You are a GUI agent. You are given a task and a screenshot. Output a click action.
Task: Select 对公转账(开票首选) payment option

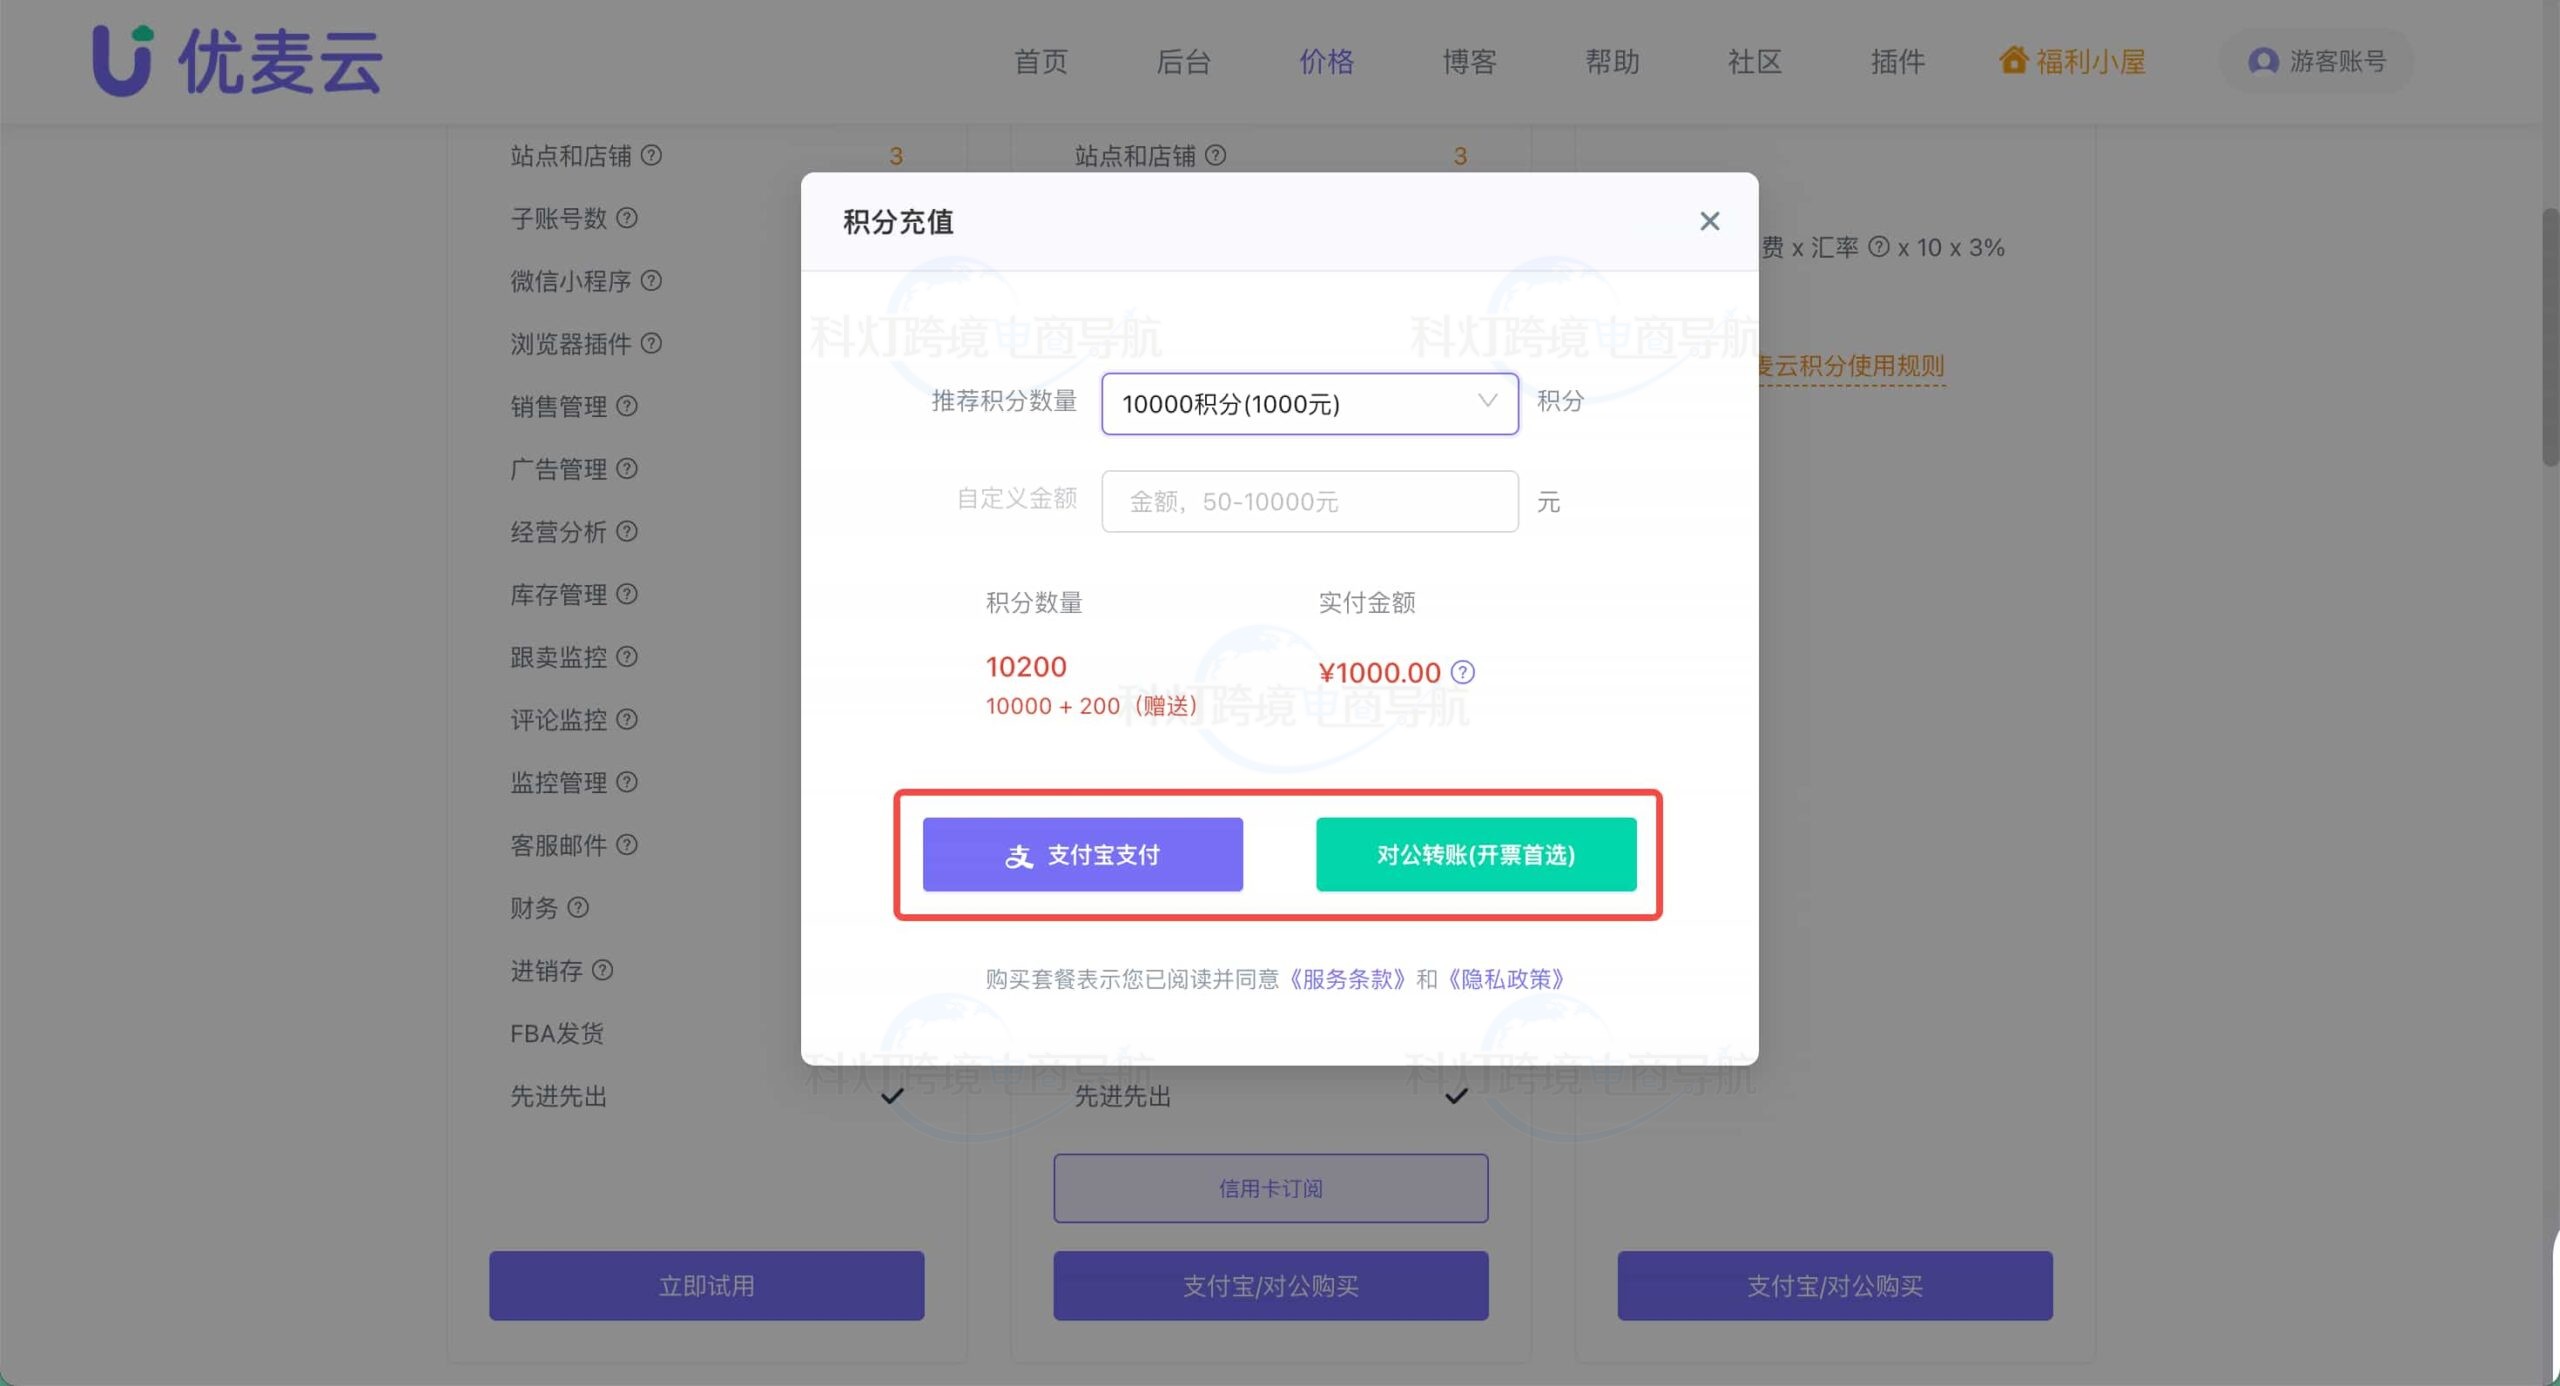coord(1476,854)
